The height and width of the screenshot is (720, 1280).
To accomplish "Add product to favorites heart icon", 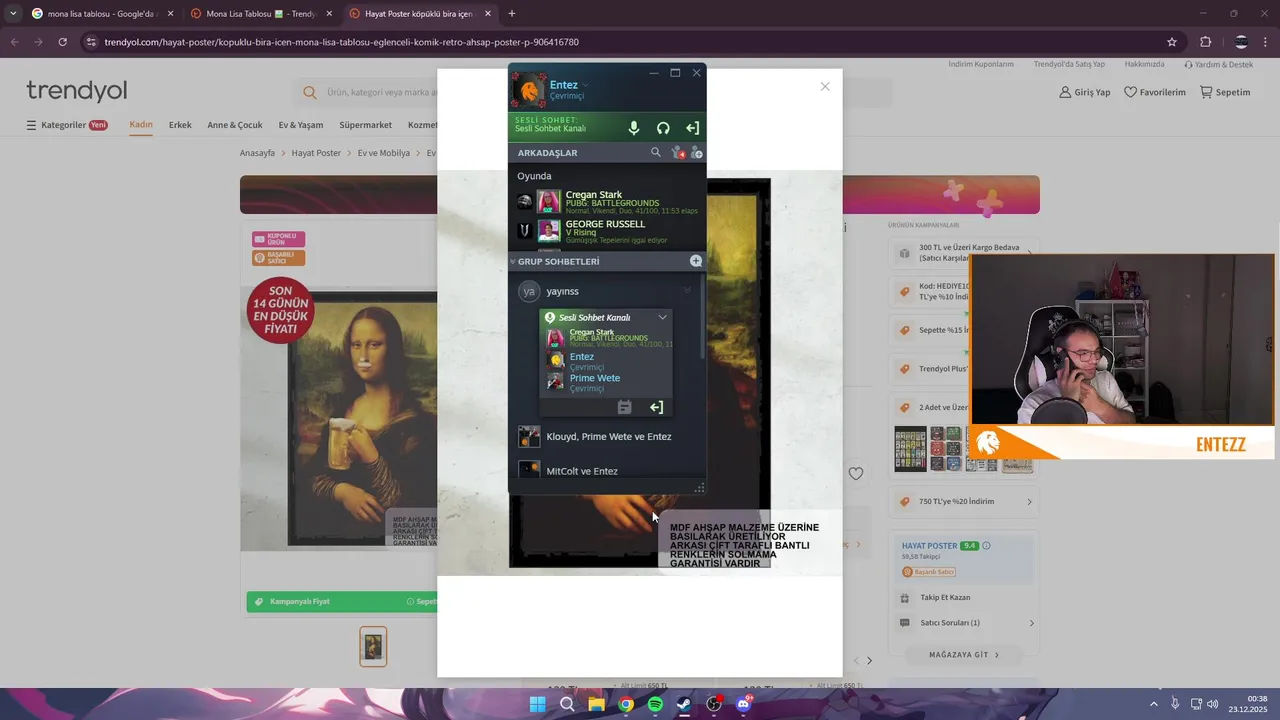I will pos(856,473).
